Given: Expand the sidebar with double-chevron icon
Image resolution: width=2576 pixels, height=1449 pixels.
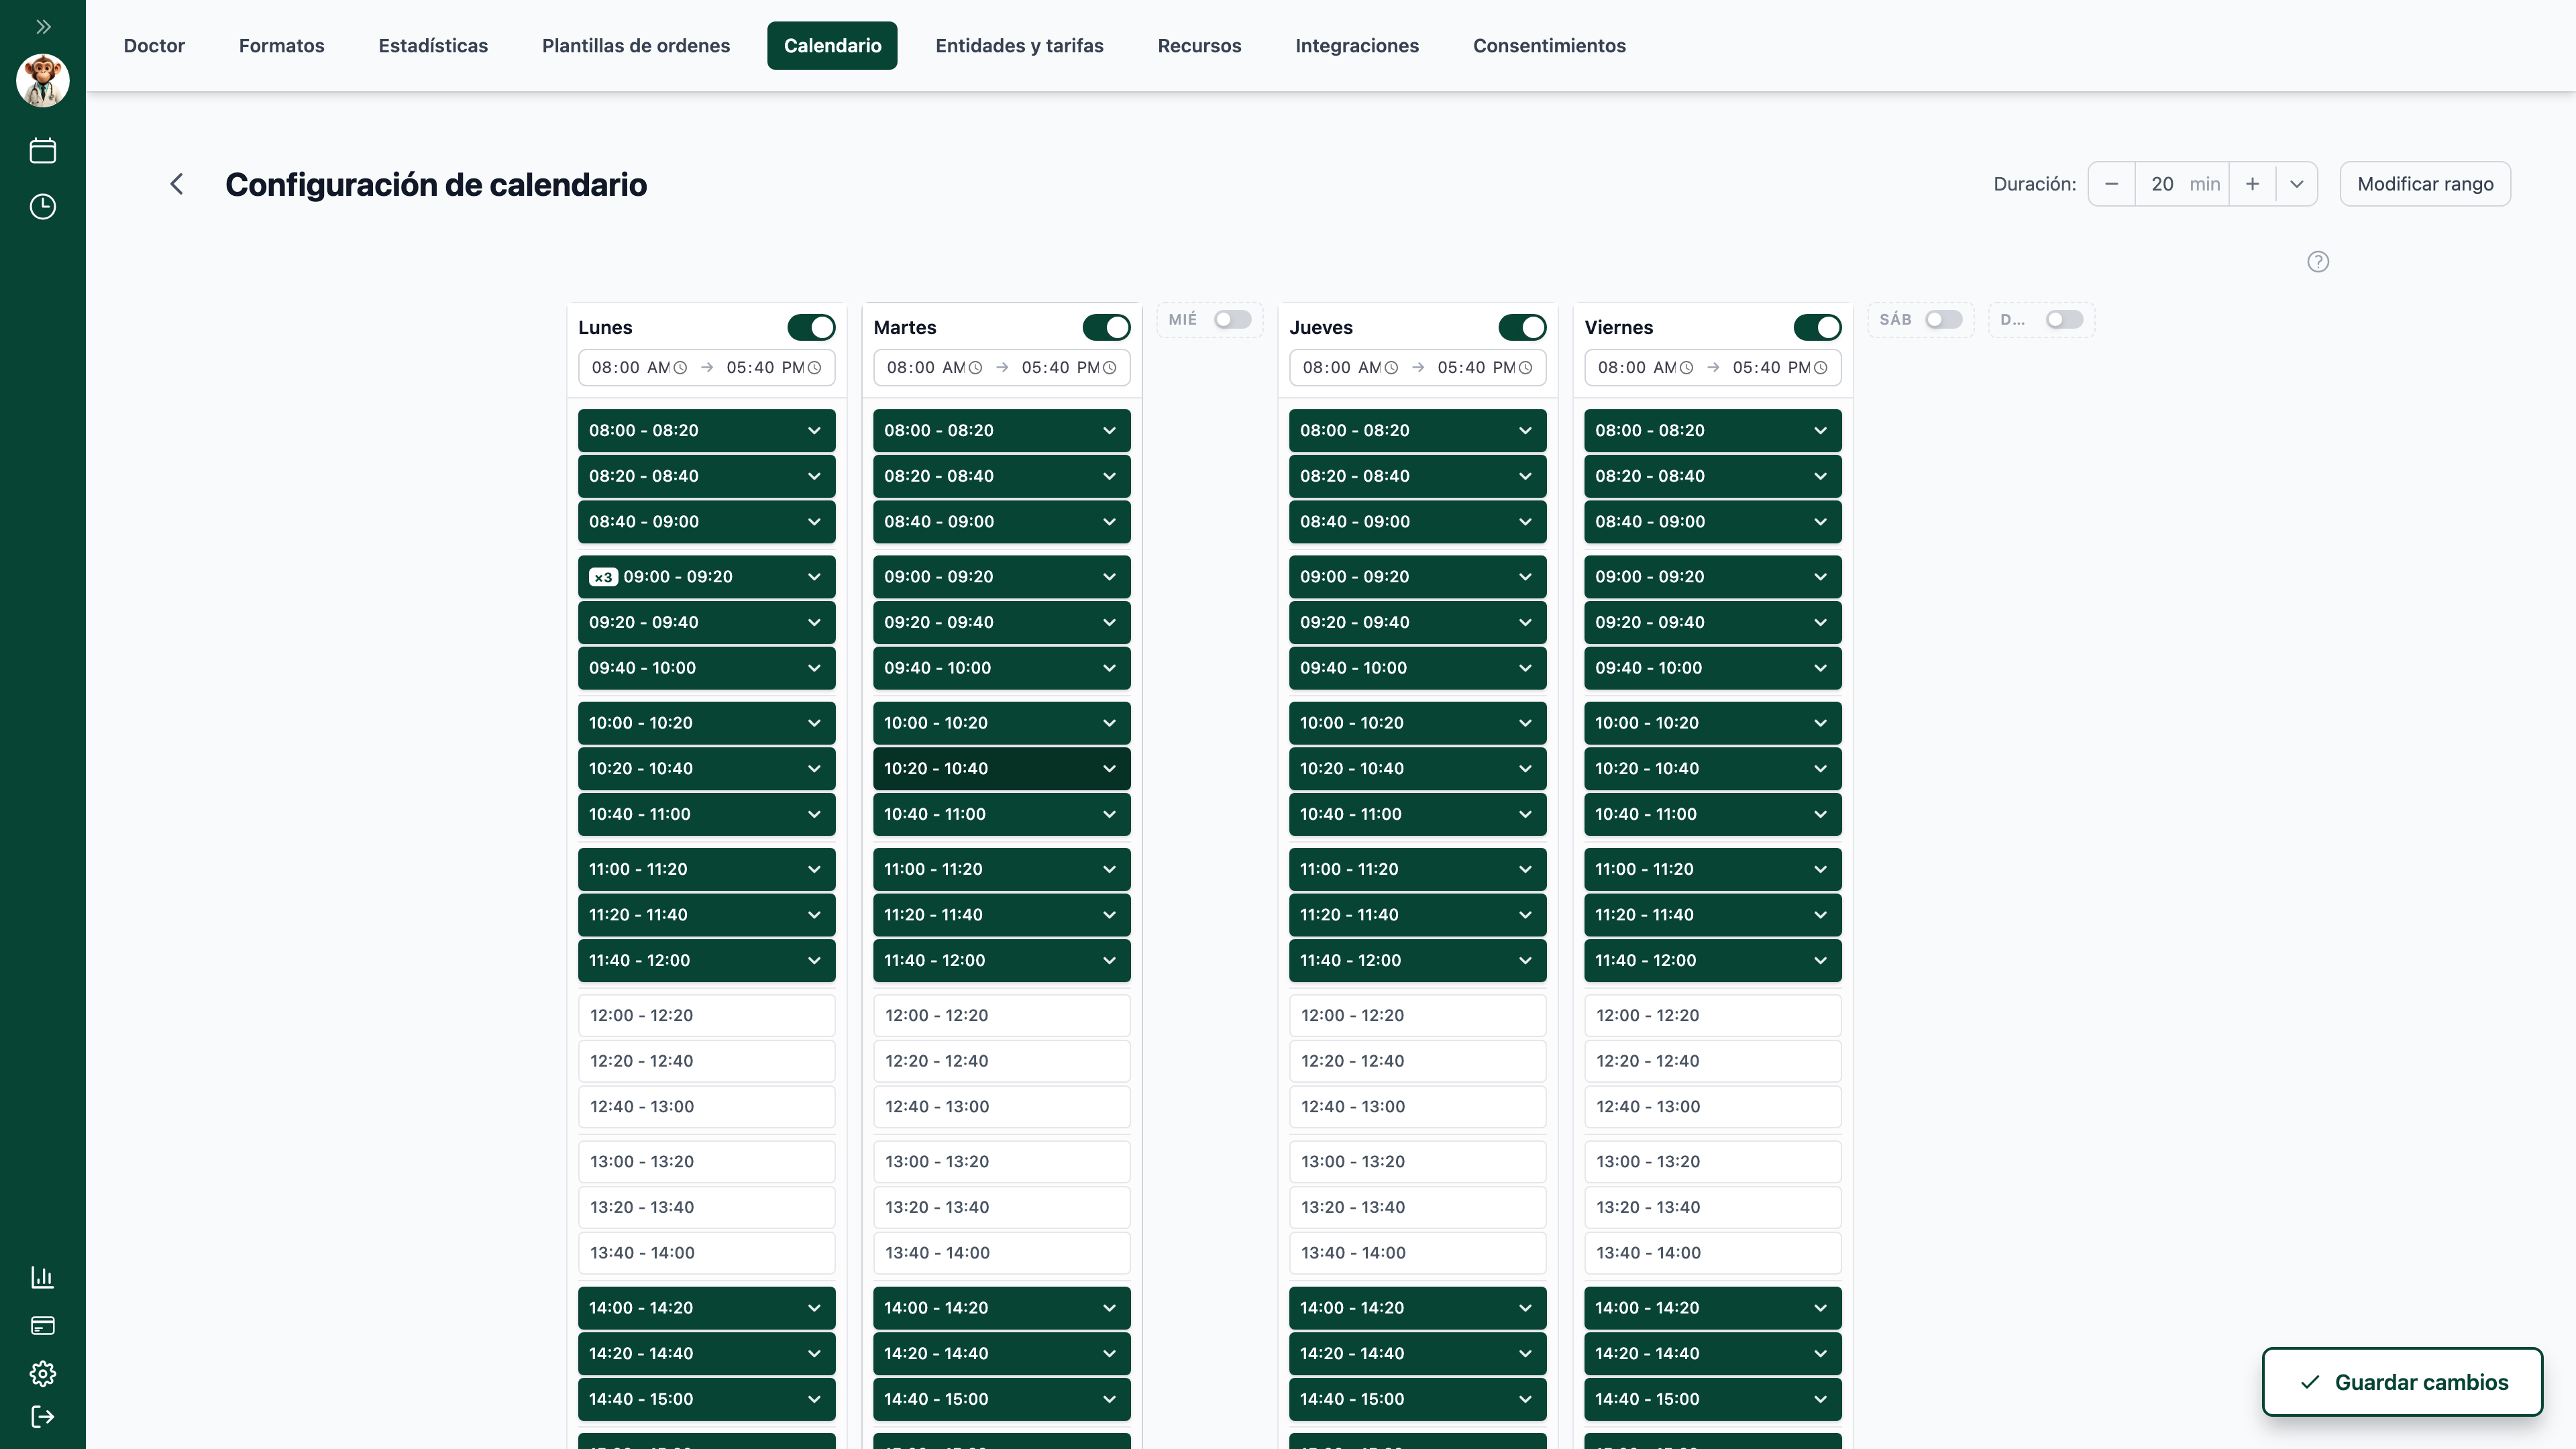Looking at the screenshot, I should 43,27.
